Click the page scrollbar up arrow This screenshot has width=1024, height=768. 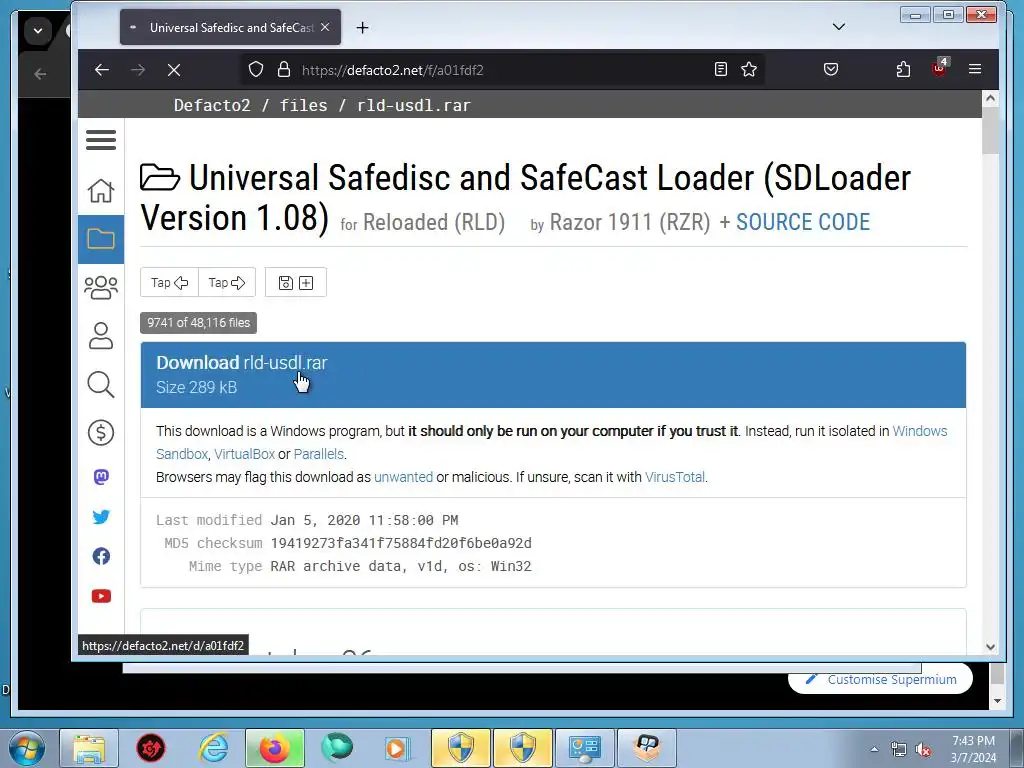click(x=990, y=98)
